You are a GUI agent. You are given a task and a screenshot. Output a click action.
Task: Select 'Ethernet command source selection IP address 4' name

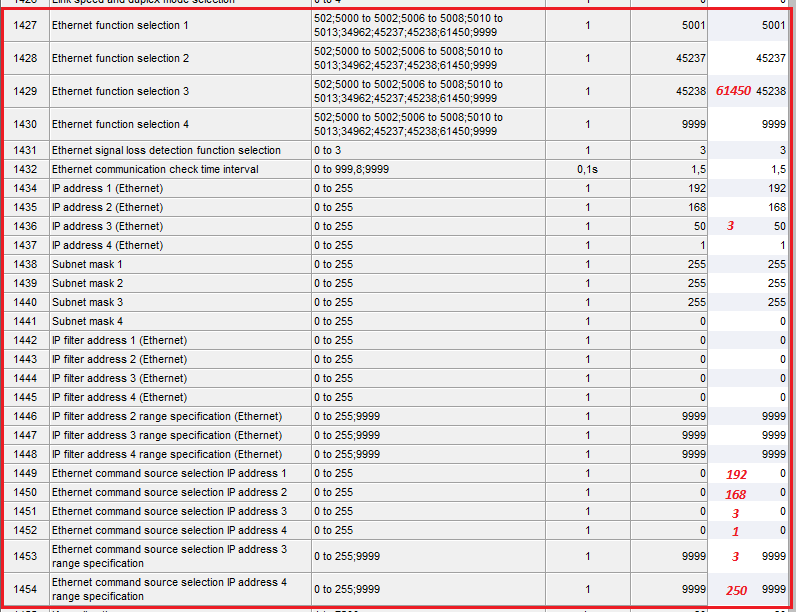(180, 530)
